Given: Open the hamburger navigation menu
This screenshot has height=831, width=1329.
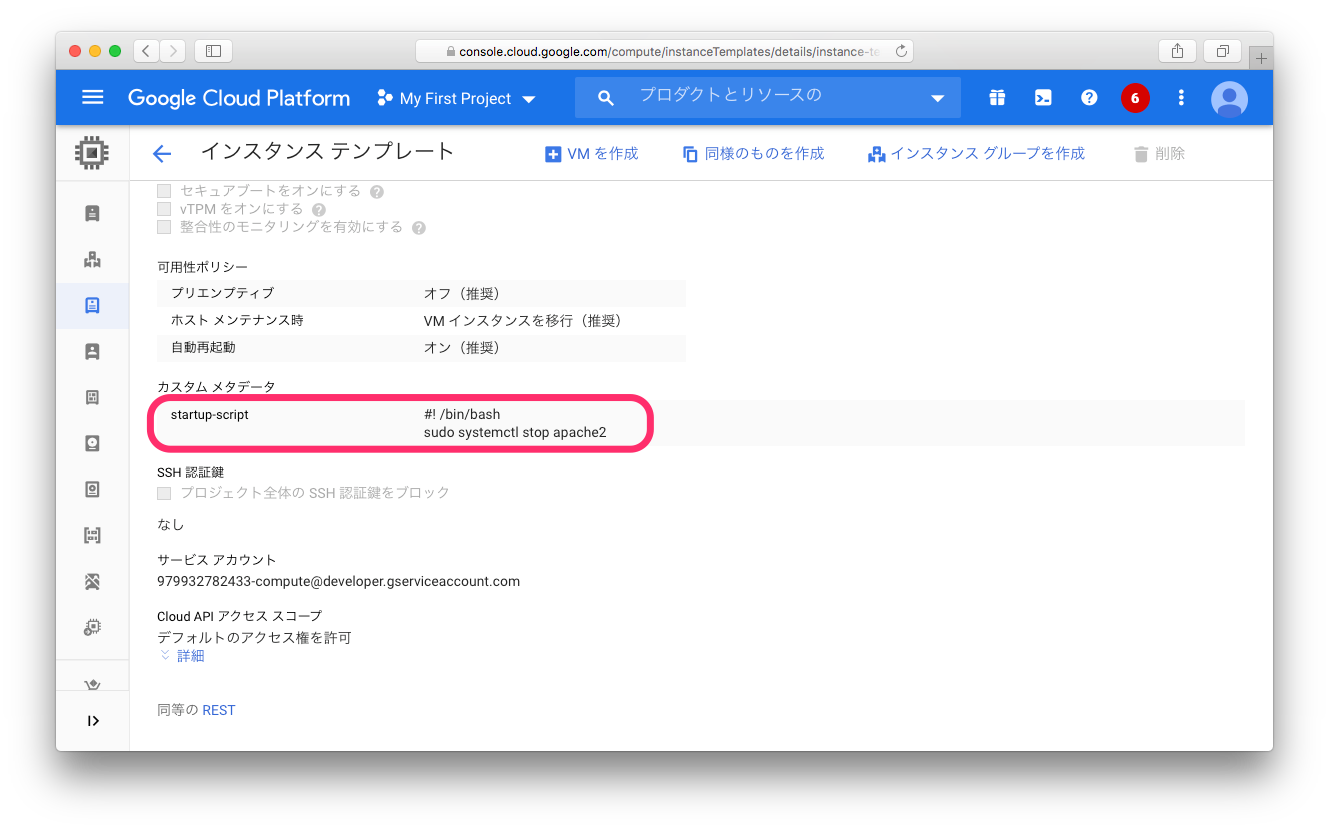Looking at the screenshot, I should tap(92, 97).
